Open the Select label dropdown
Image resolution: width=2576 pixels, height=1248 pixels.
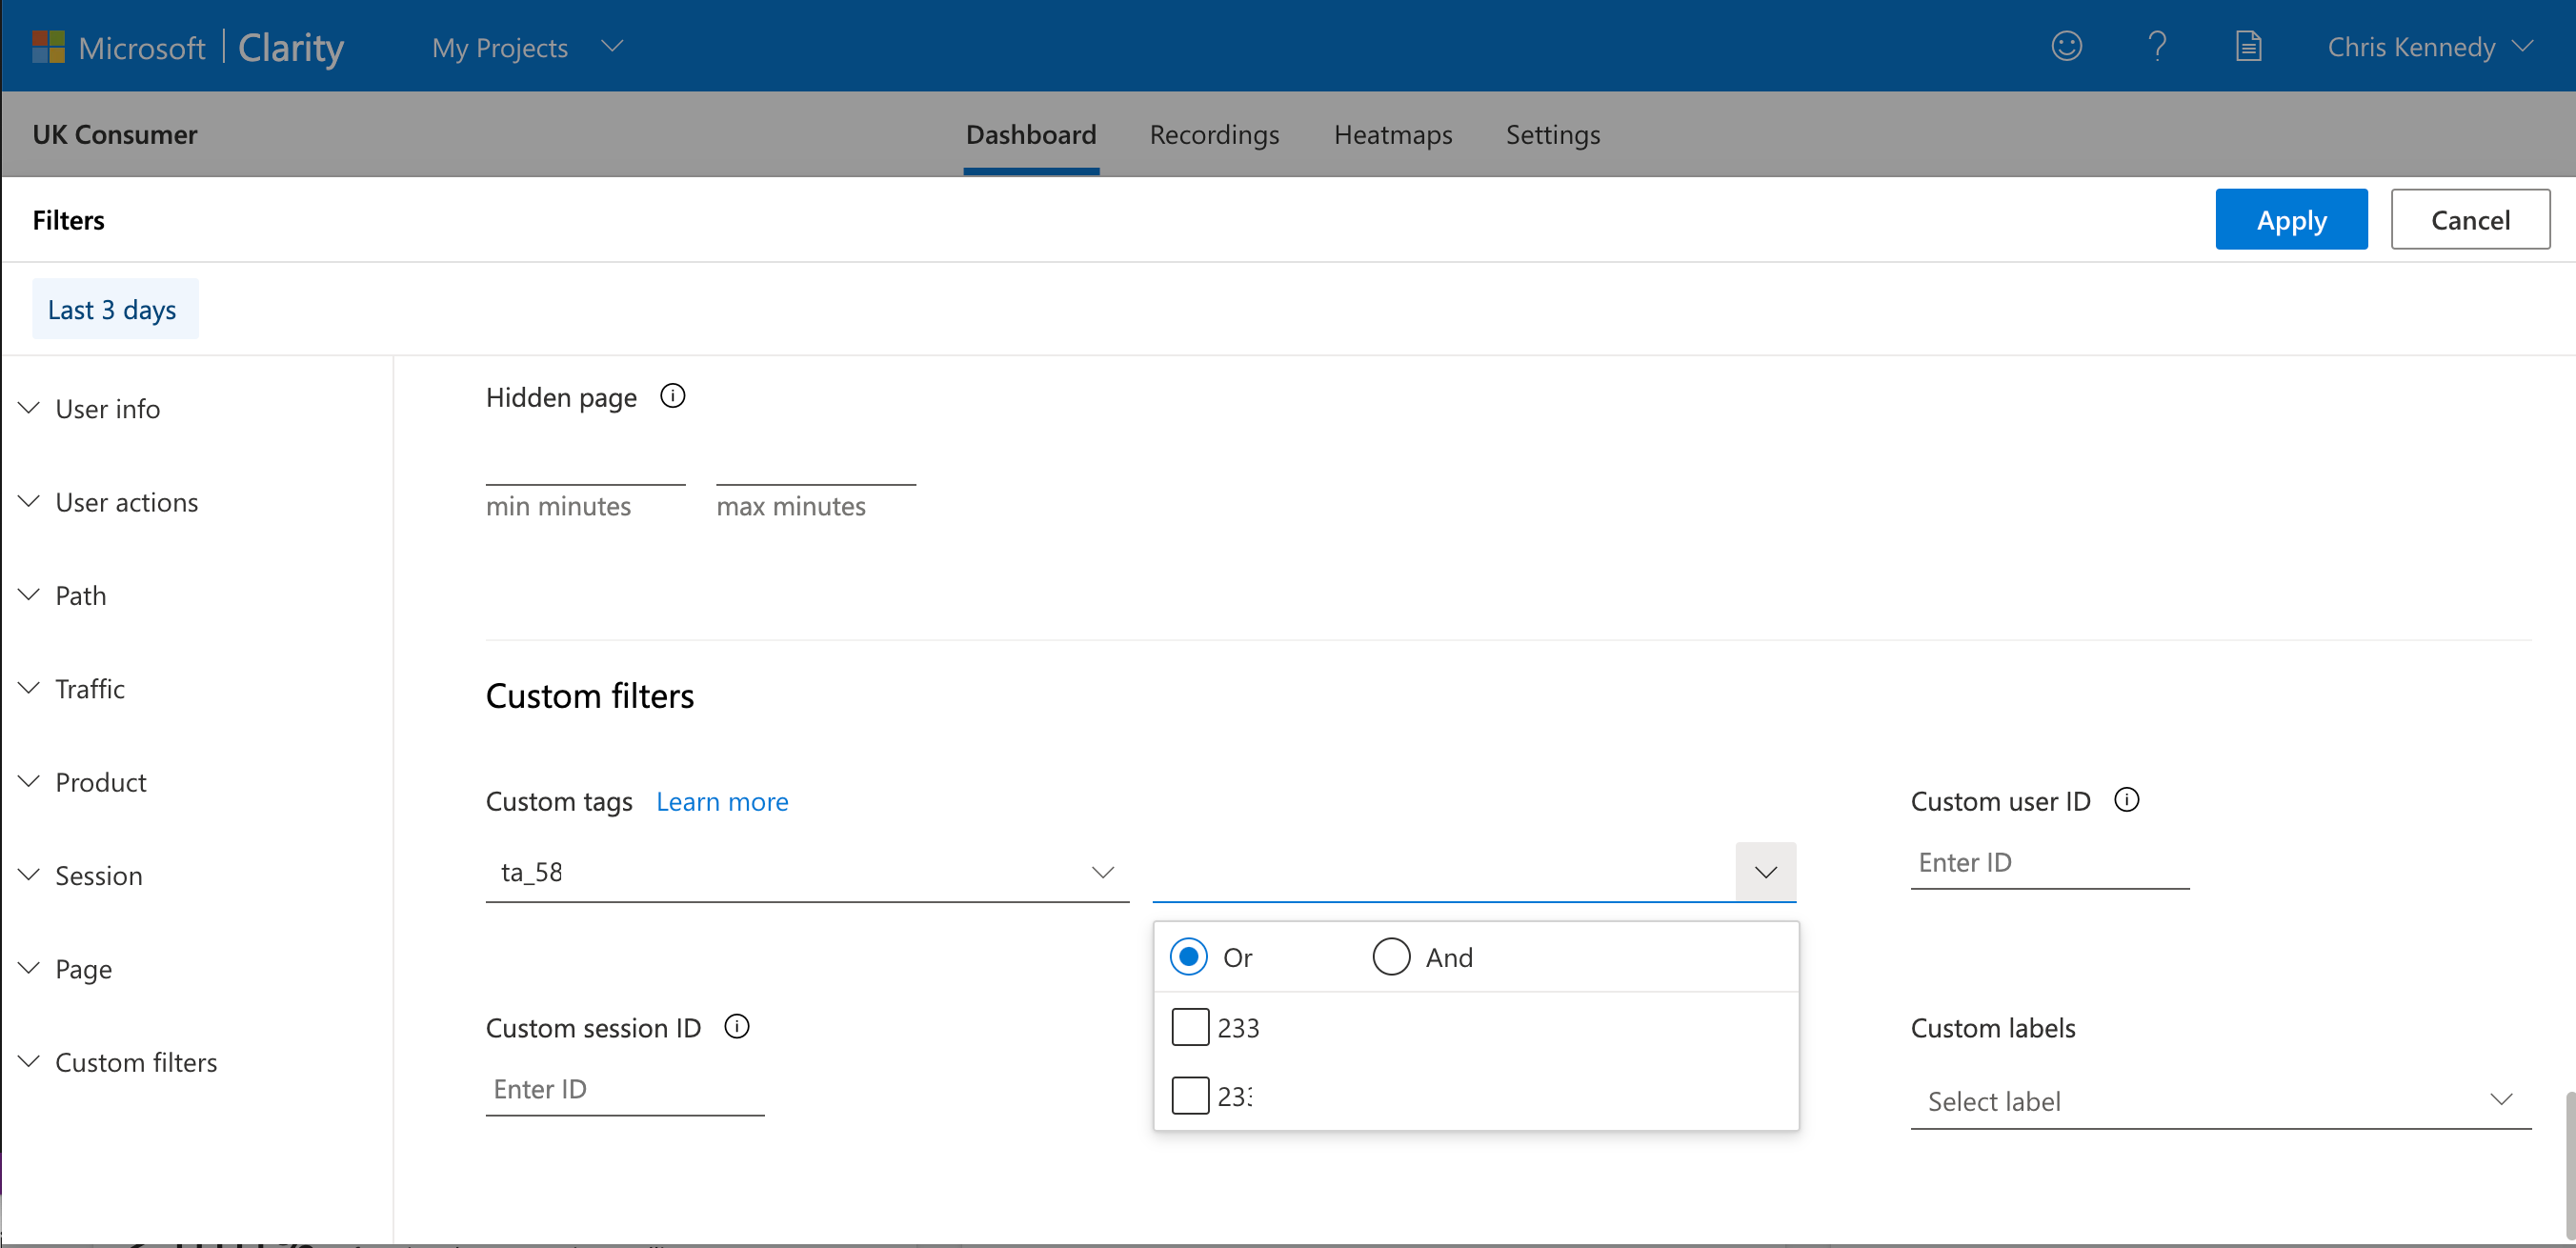2219,1101
